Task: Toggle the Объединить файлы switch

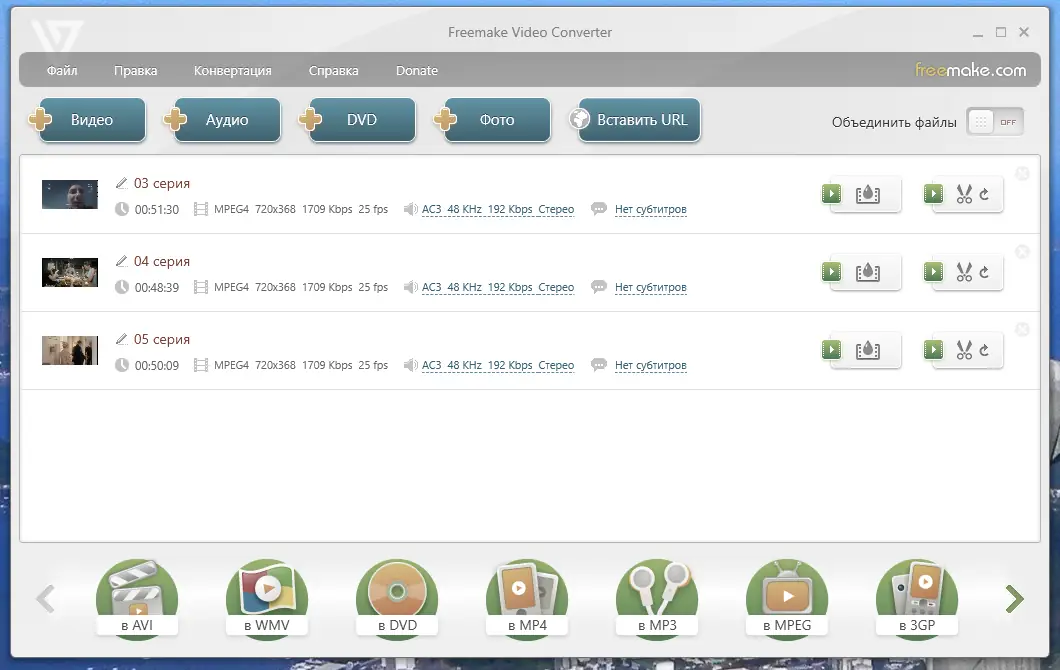Action: 995,122
